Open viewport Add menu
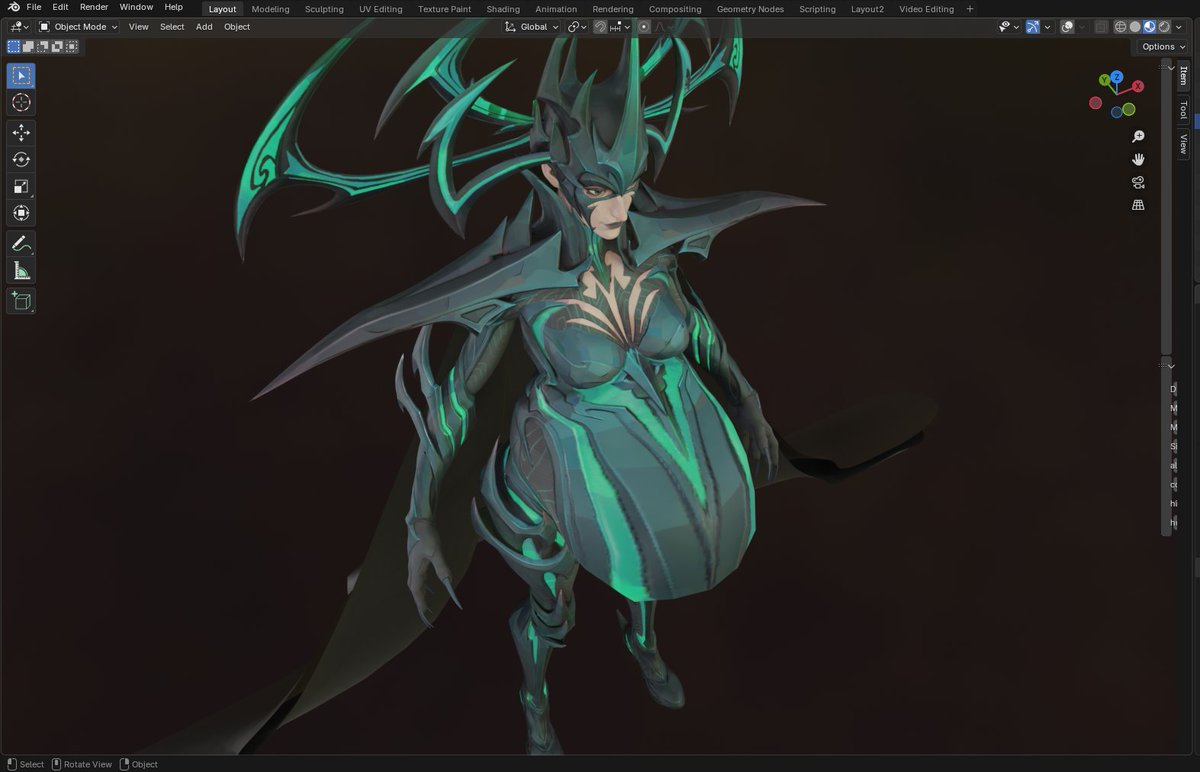This screenshot has height=772, width=1200. point(204,27)
